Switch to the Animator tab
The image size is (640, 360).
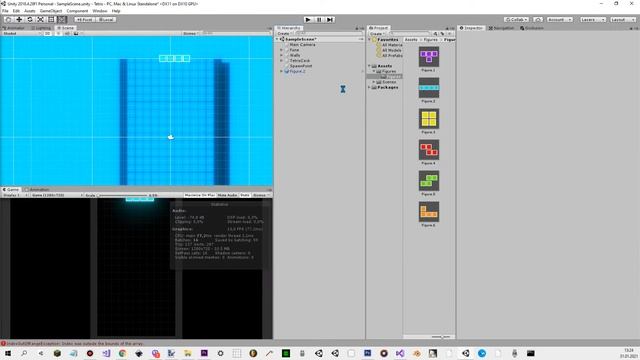(15, 28)
